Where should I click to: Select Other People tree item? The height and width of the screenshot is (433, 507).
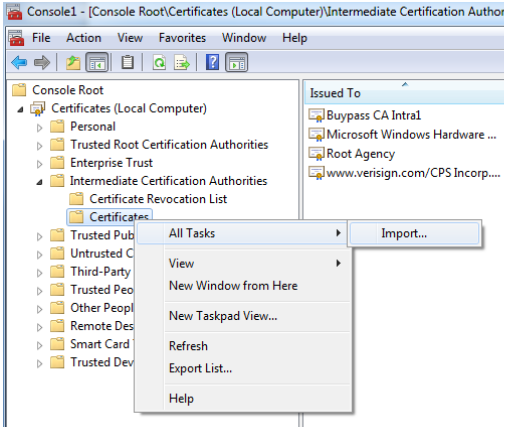coord(92,308)
